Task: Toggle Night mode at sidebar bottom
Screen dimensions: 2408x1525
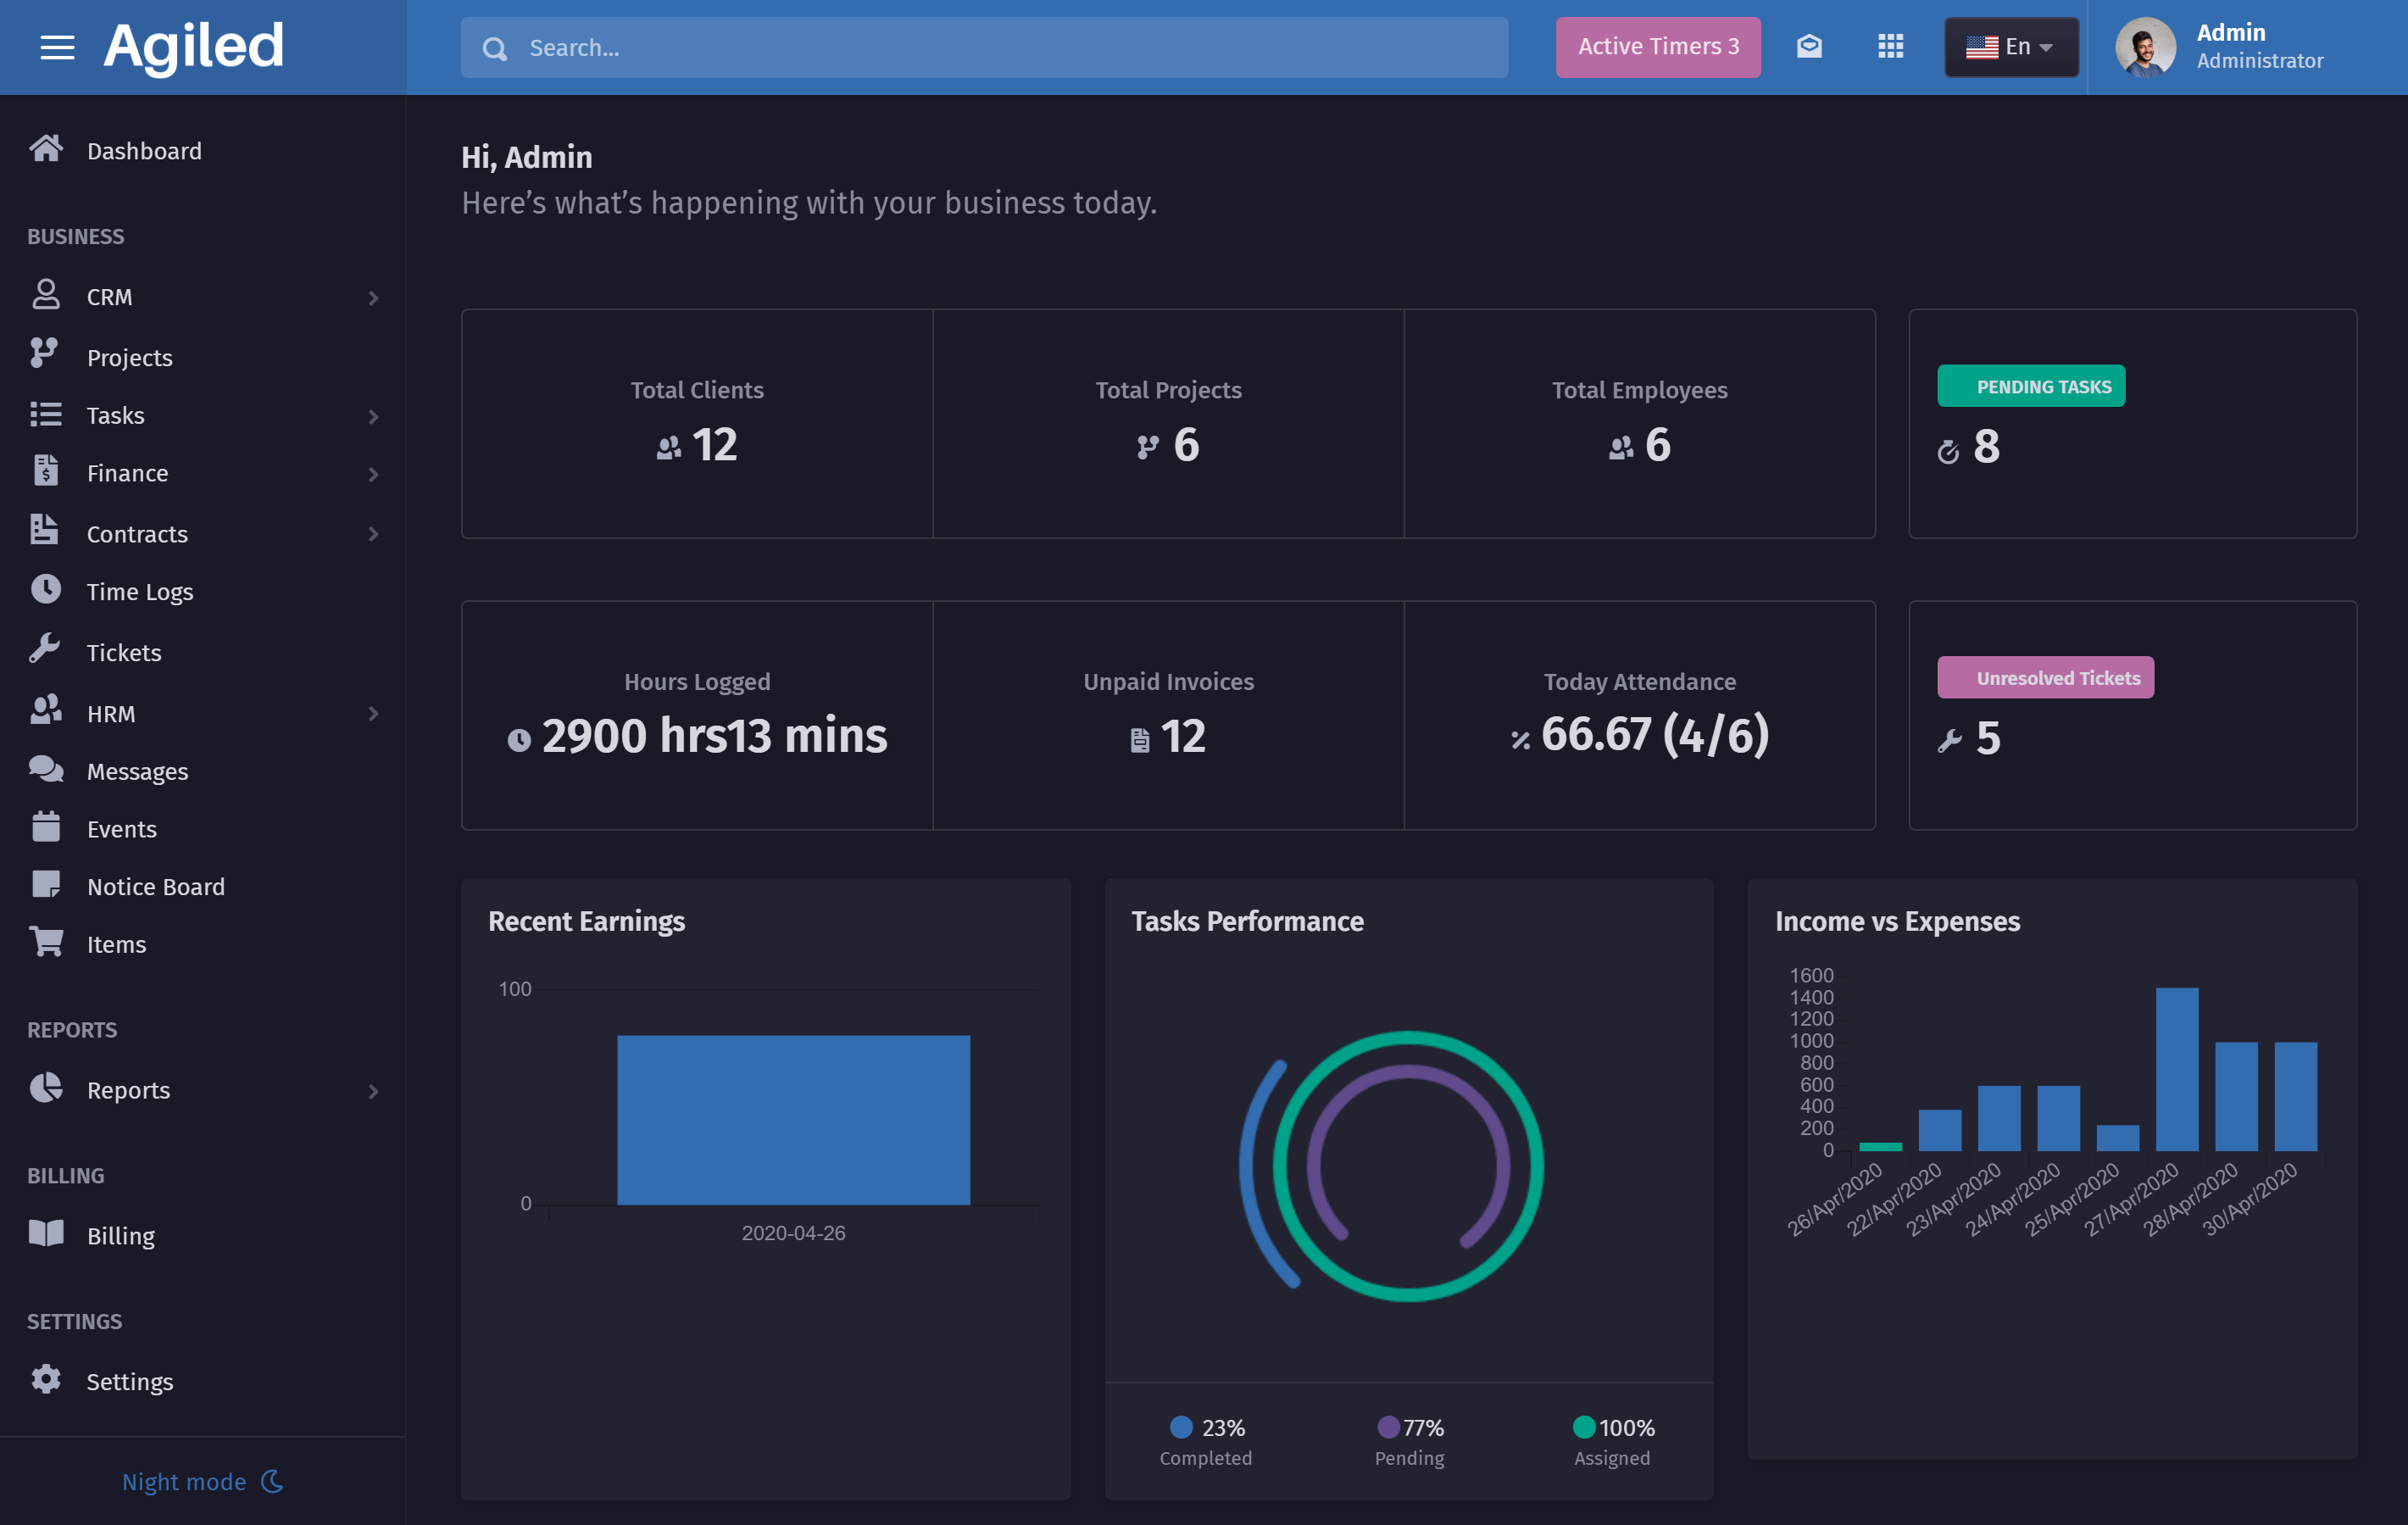Action: 202,1481
